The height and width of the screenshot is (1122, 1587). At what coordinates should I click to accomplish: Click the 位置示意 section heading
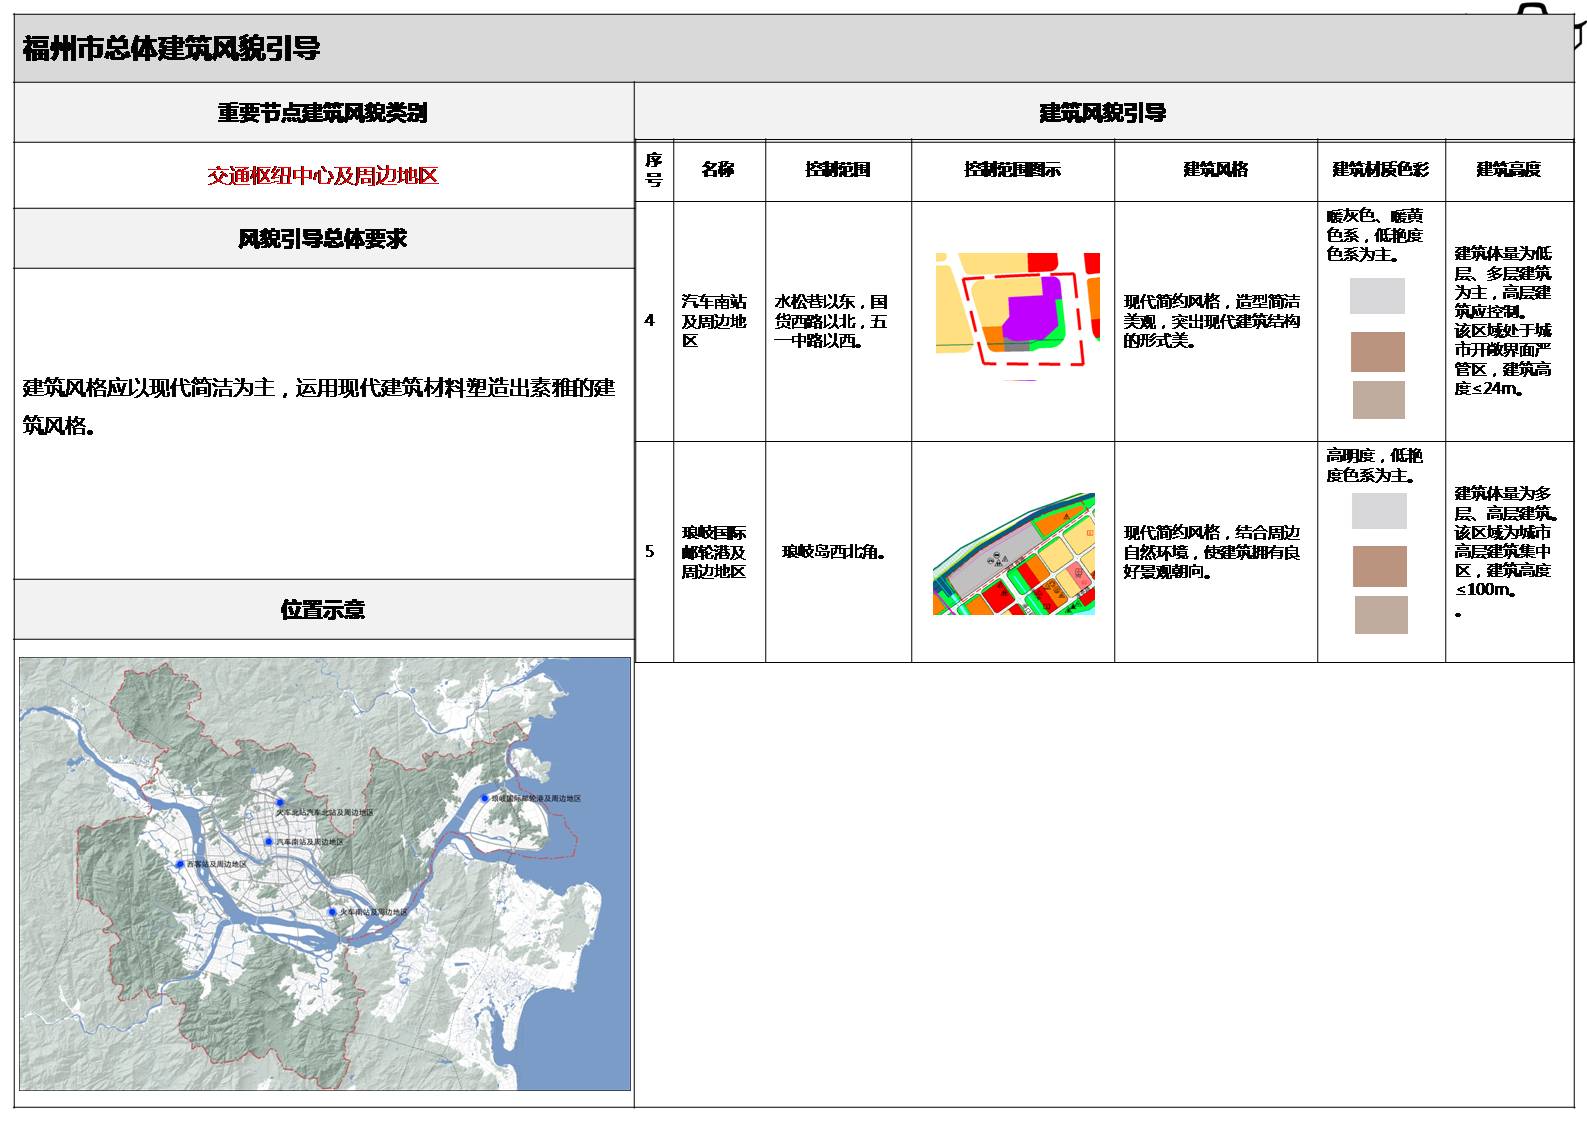click(x=323, y=610)
